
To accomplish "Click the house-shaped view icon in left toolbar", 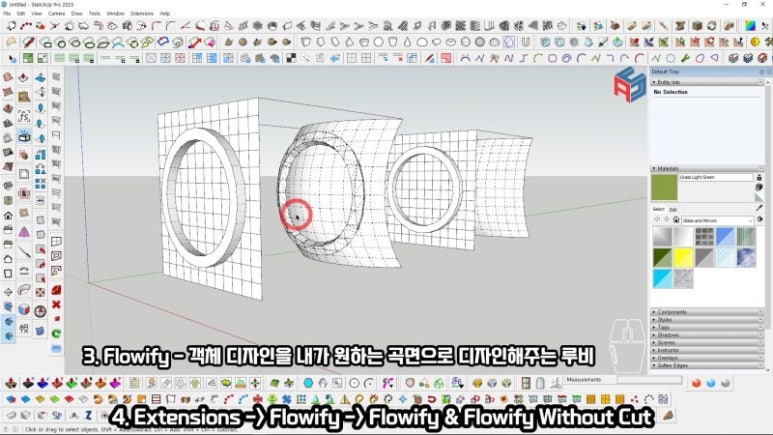I will point(8,216).
